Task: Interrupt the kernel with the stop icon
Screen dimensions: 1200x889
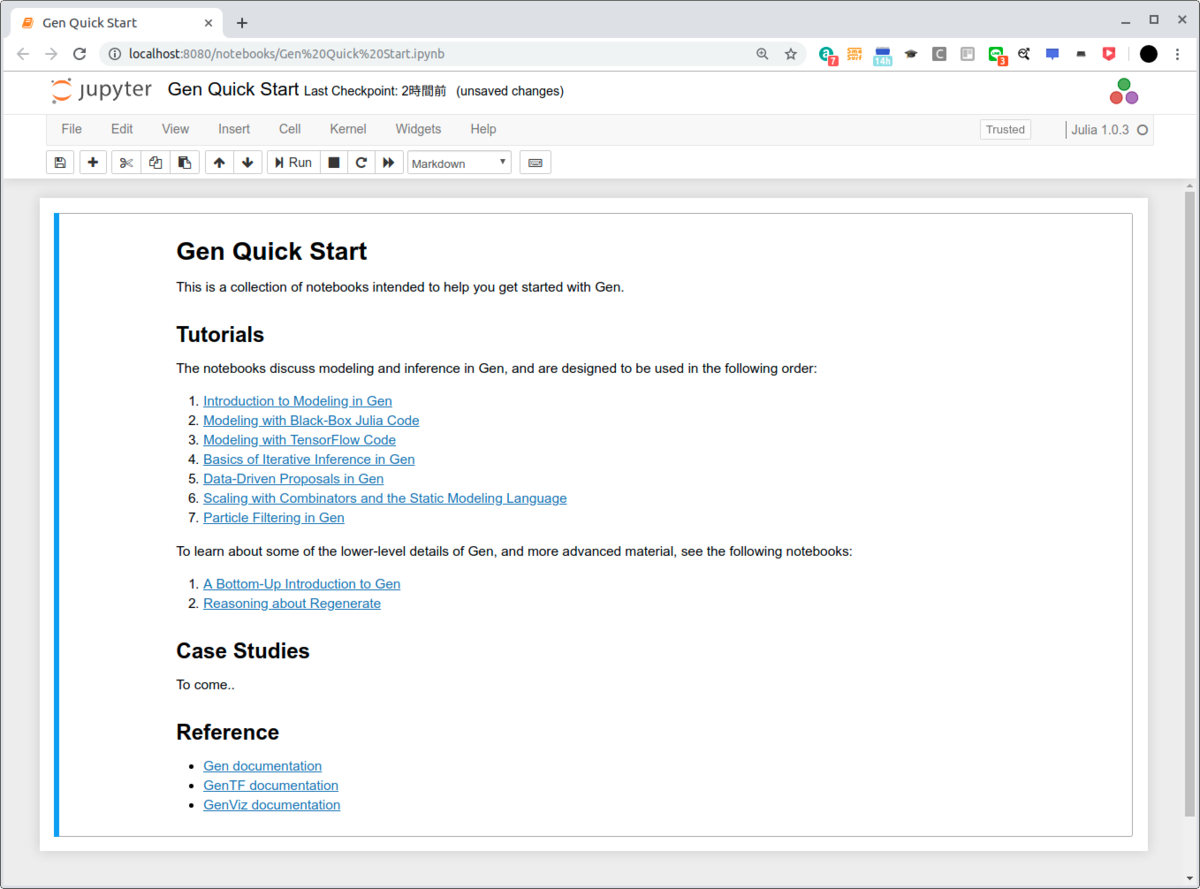Action: [x=334, y=162]
